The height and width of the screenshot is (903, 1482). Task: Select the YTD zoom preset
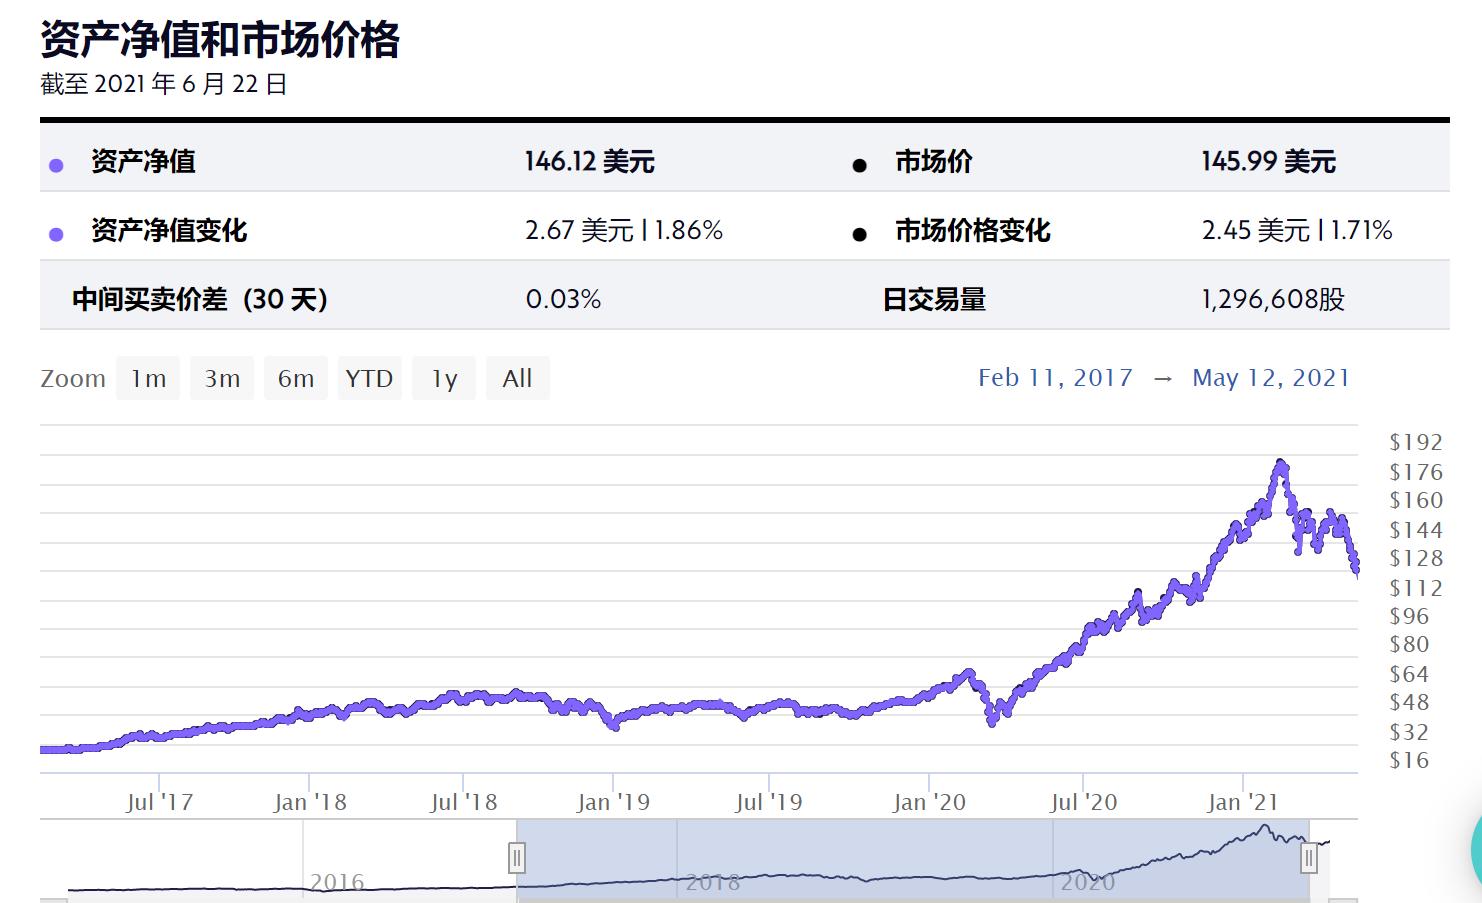click(369, 377)
